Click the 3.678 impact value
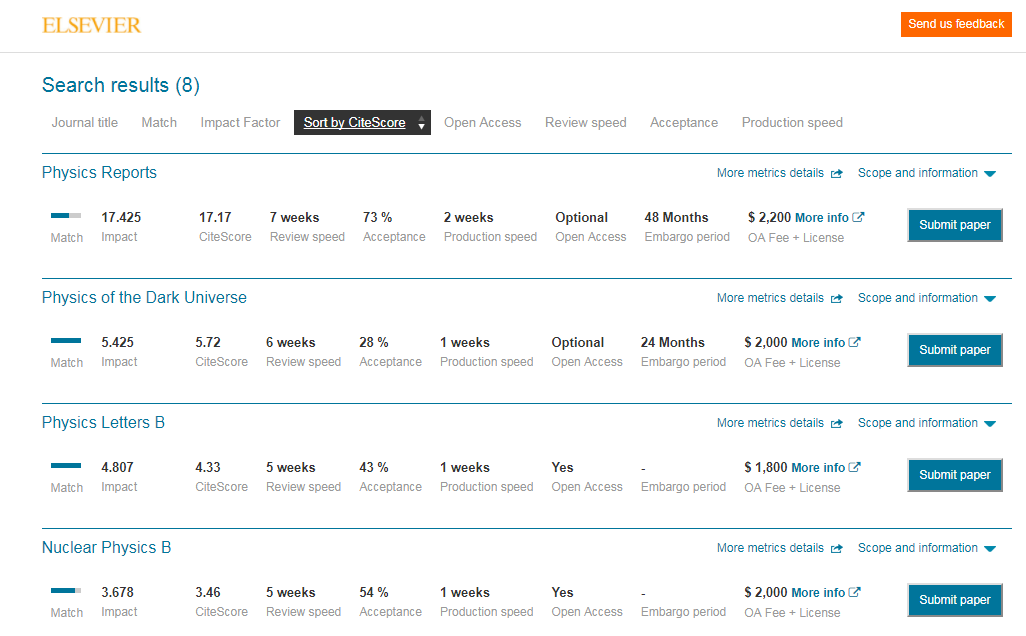 (x=117, y=592)
